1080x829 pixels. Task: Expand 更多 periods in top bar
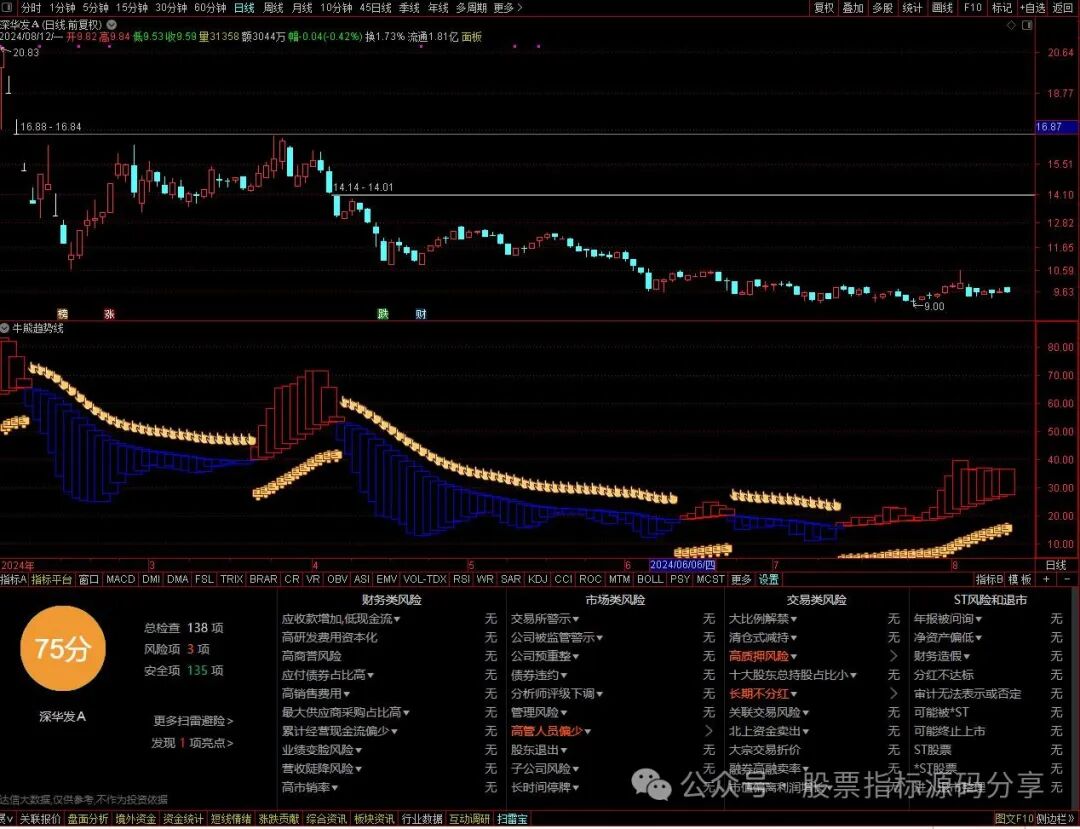coord(508,8)
